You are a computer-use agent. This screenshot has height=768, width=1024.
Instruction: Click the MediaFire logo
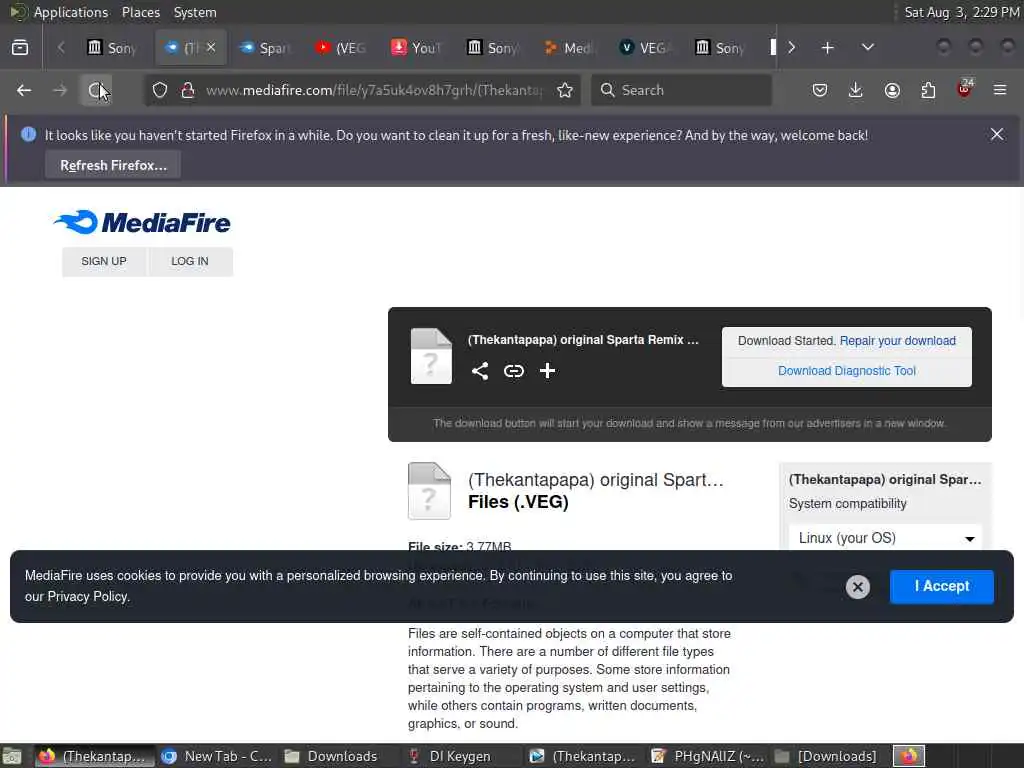(142, 222)
